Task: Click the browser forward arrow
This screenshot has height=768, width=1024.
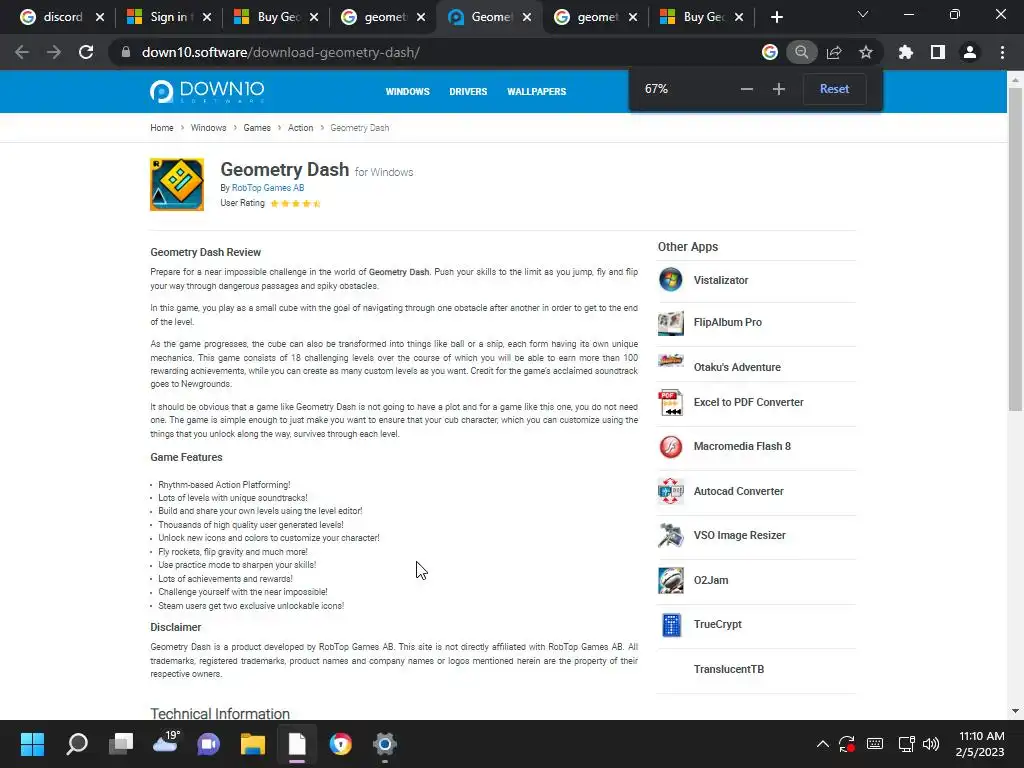Action: pyautogui.click(x=54, y=52)
